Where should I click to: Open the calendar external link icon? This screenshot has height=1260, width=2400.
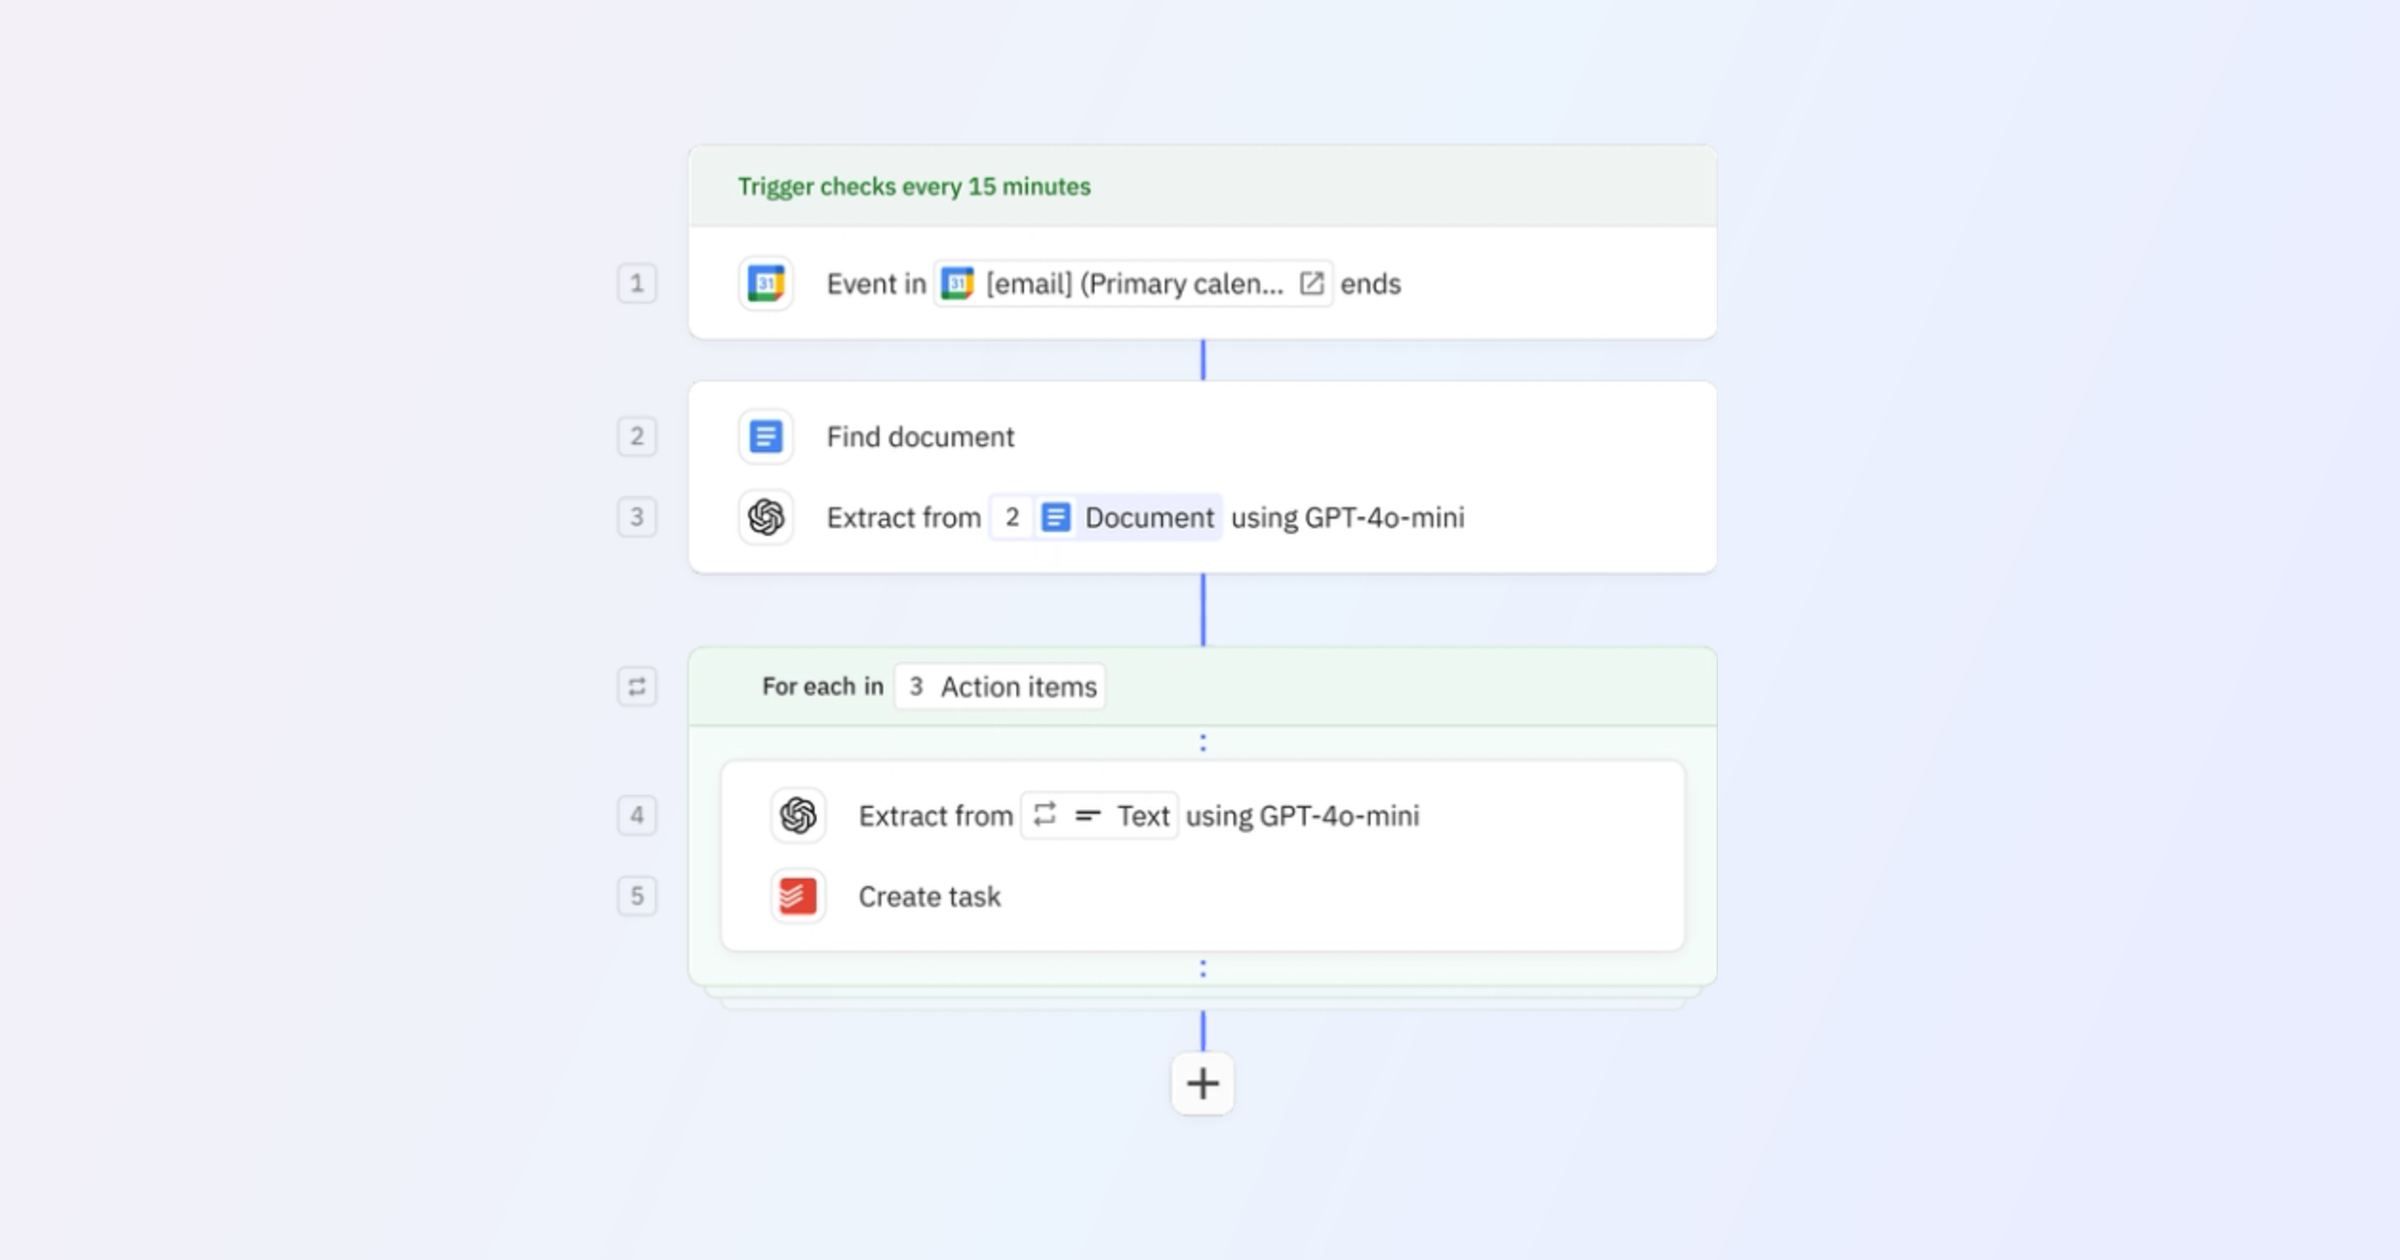[1312, 283]
